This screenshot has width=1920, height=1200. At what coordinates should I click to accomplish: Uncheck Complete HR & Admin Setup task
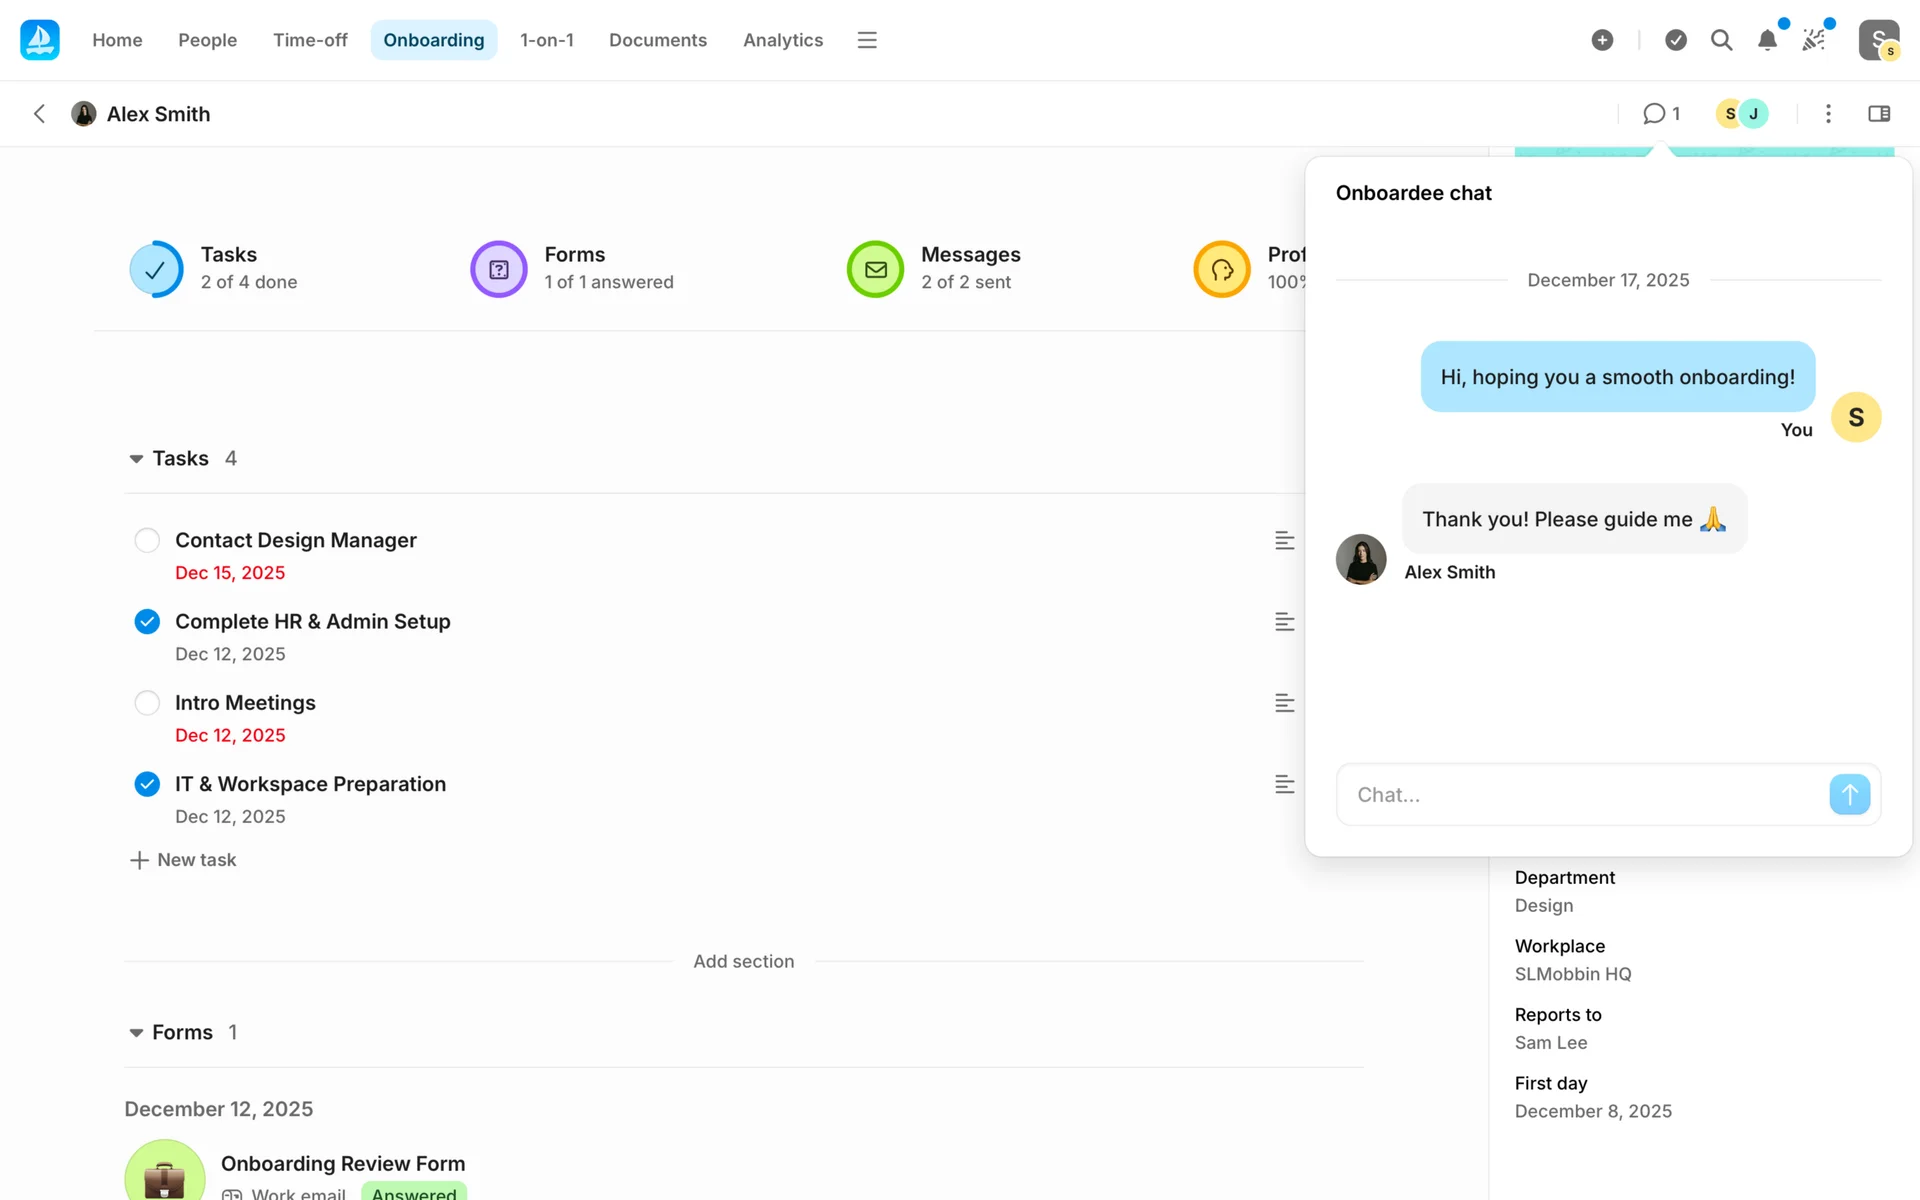point(147,622)
